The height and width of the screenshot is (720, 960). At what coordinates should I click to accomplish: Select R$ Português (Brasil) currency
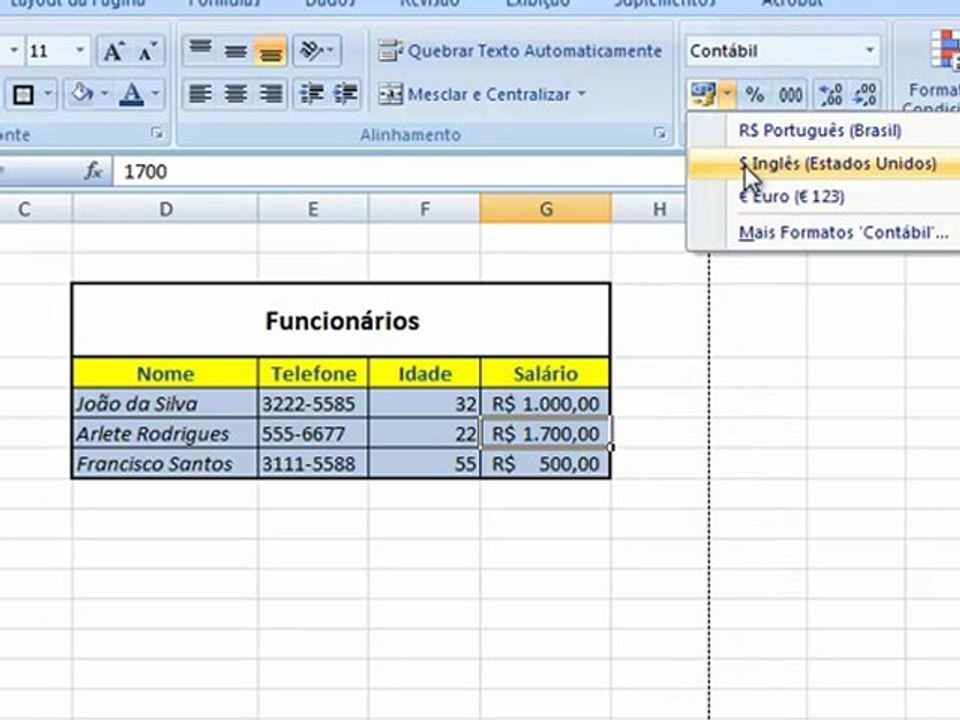[x=825, y=130]
